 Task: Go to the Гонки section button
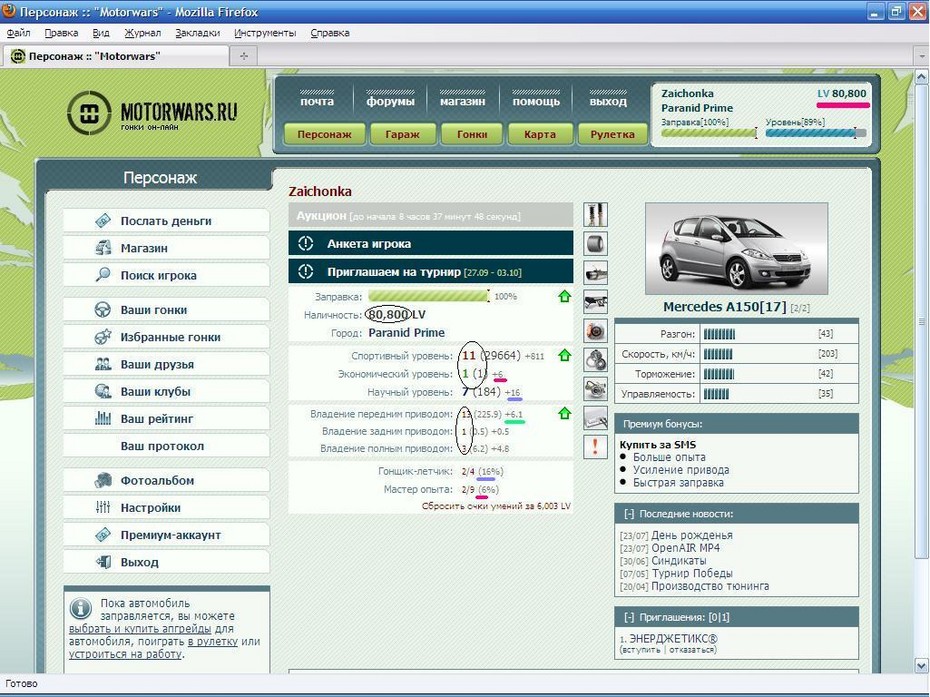472,134
